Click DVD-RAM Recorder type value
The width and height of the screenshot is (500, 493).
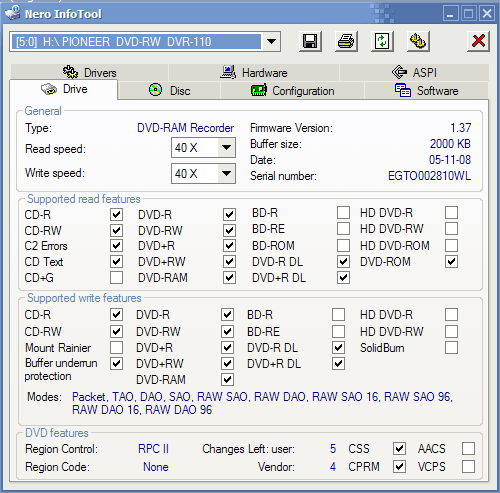tap(185, 128)
